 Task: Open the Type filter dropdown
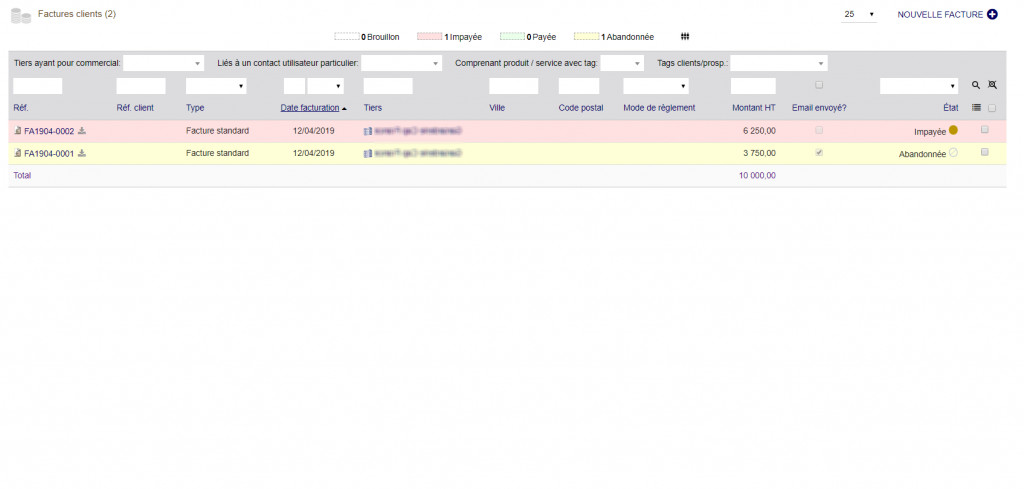coord(216,86)
